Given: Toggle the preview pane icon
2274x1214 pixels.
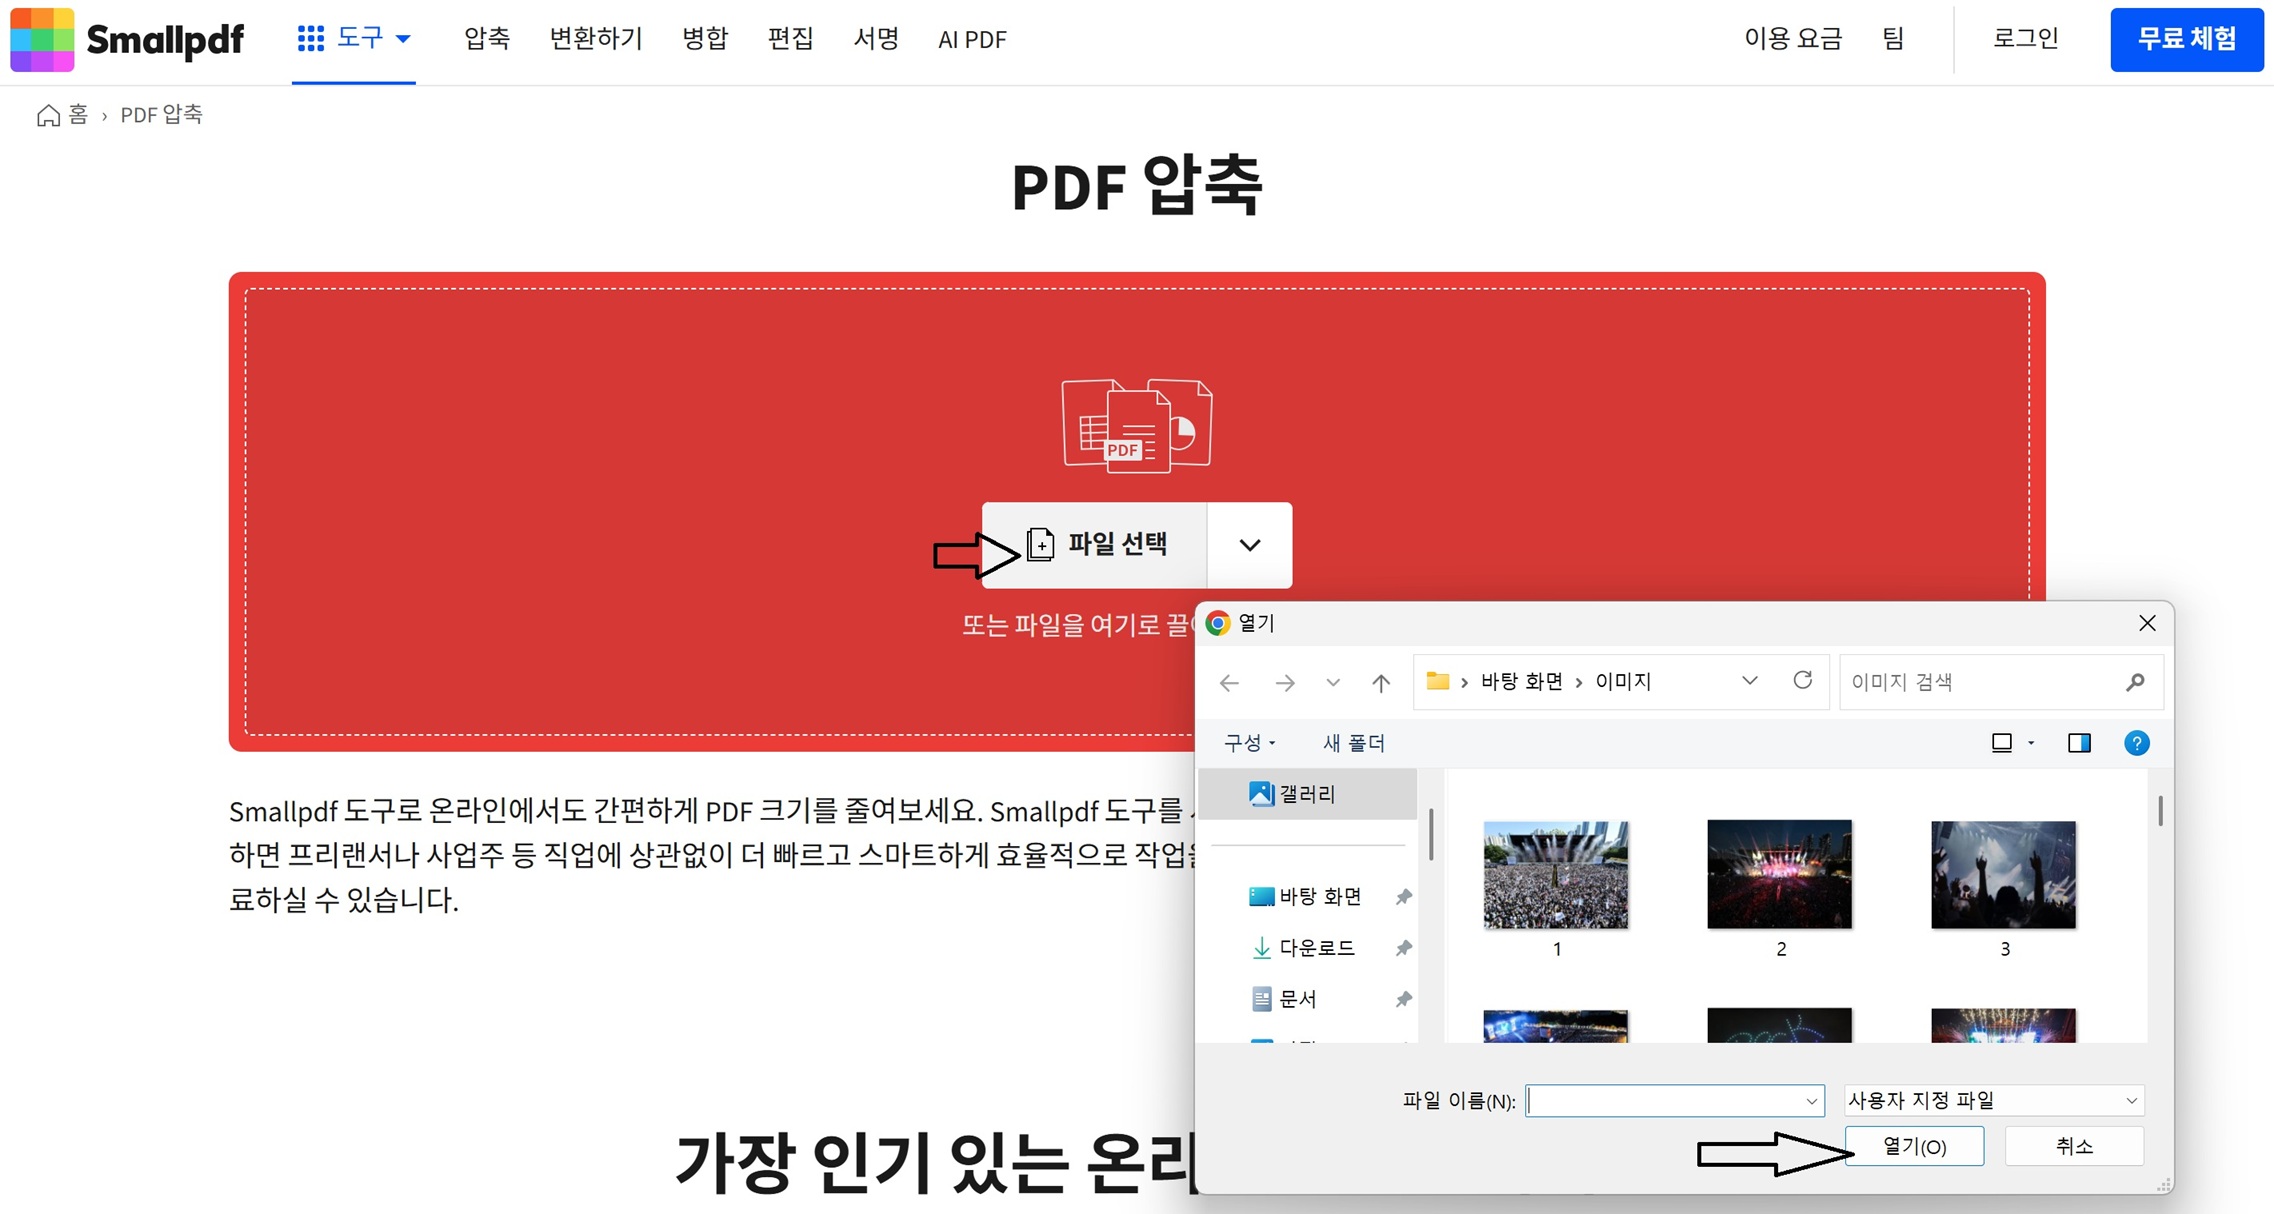Looking at the screenshot, I should tap(2079, 743).
